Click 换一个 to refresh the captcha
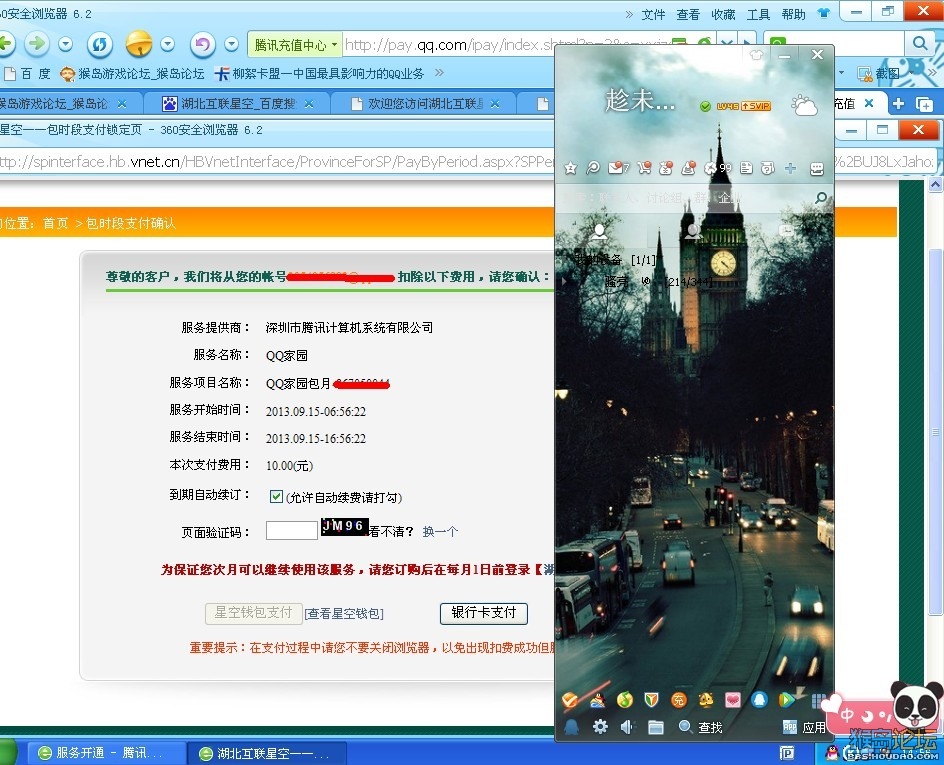 click(x=440, y=531)
